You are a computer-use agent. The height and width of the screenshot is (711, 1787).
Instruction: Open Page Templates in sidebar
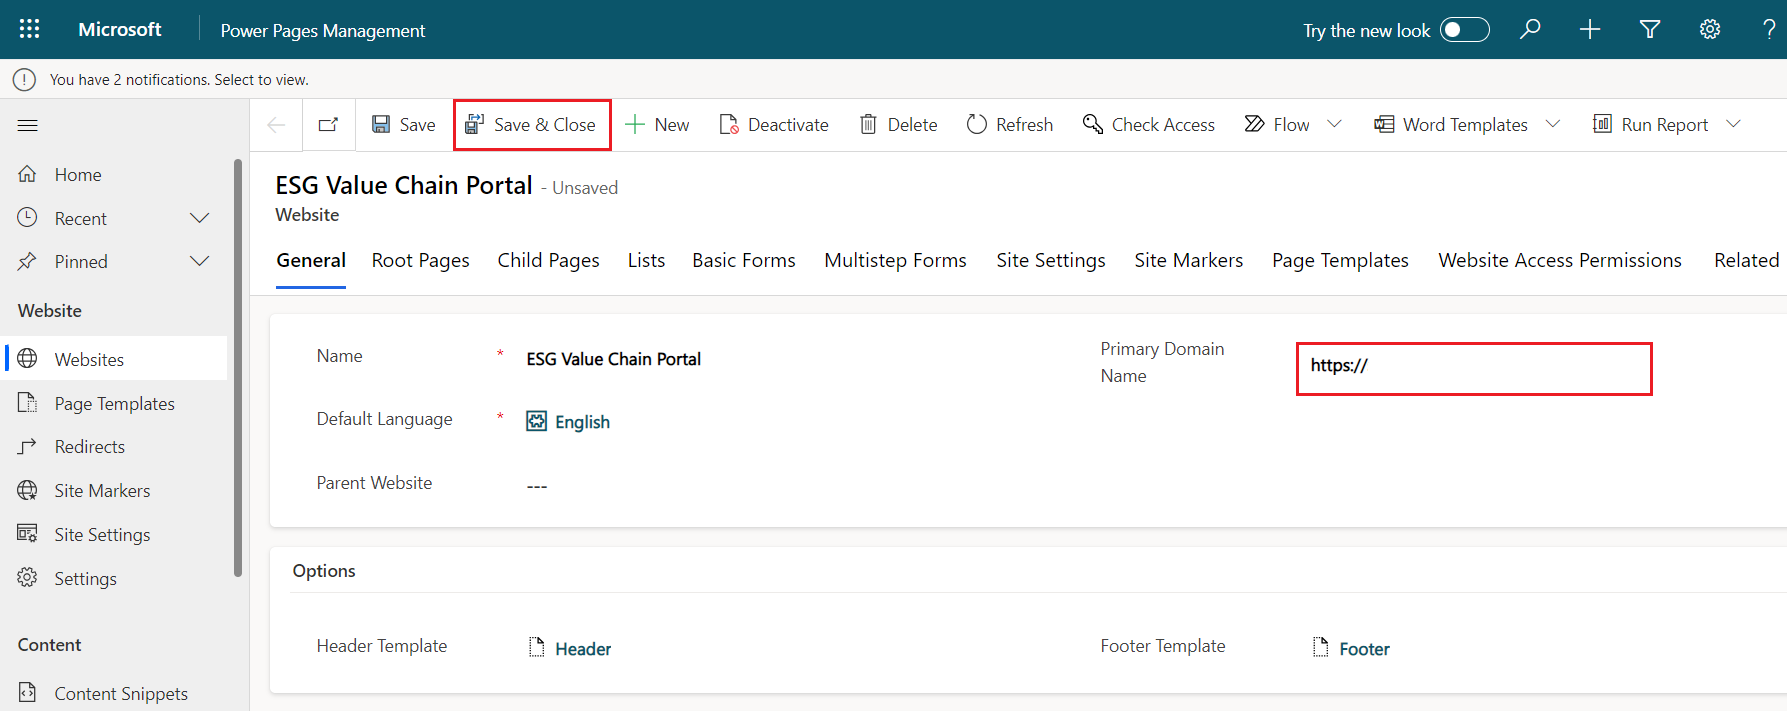click(x=116, y=403)
